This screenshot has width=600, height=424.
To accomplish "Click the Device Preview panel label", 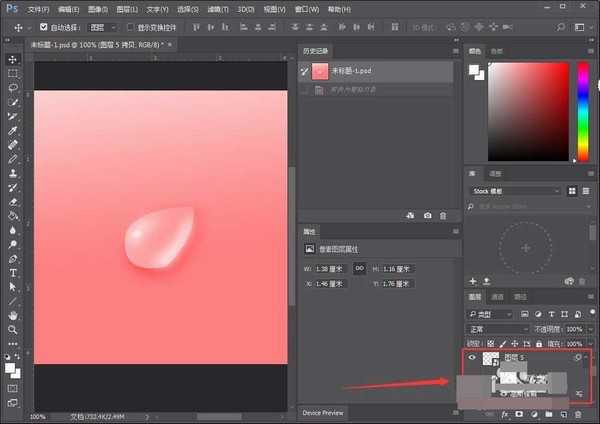I will pyautogui.click(x=322, y=412).
